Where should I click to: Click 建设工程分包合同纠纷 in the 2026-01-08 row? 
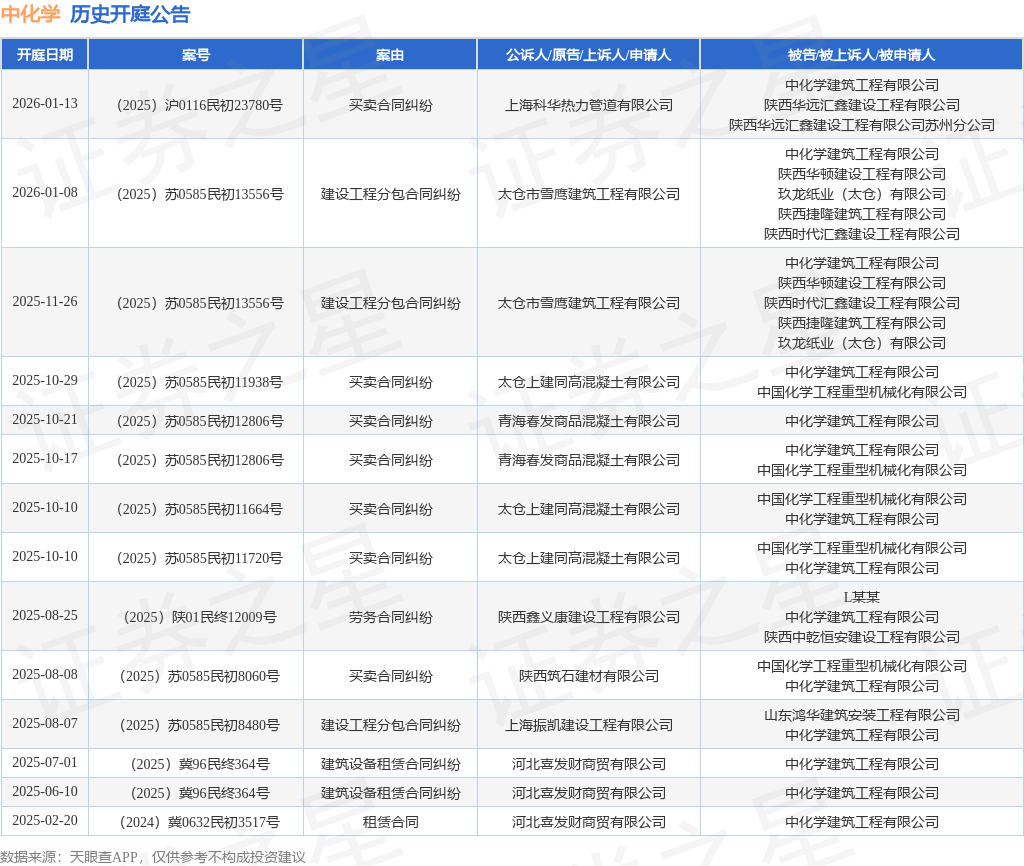[x=390, y=194]
